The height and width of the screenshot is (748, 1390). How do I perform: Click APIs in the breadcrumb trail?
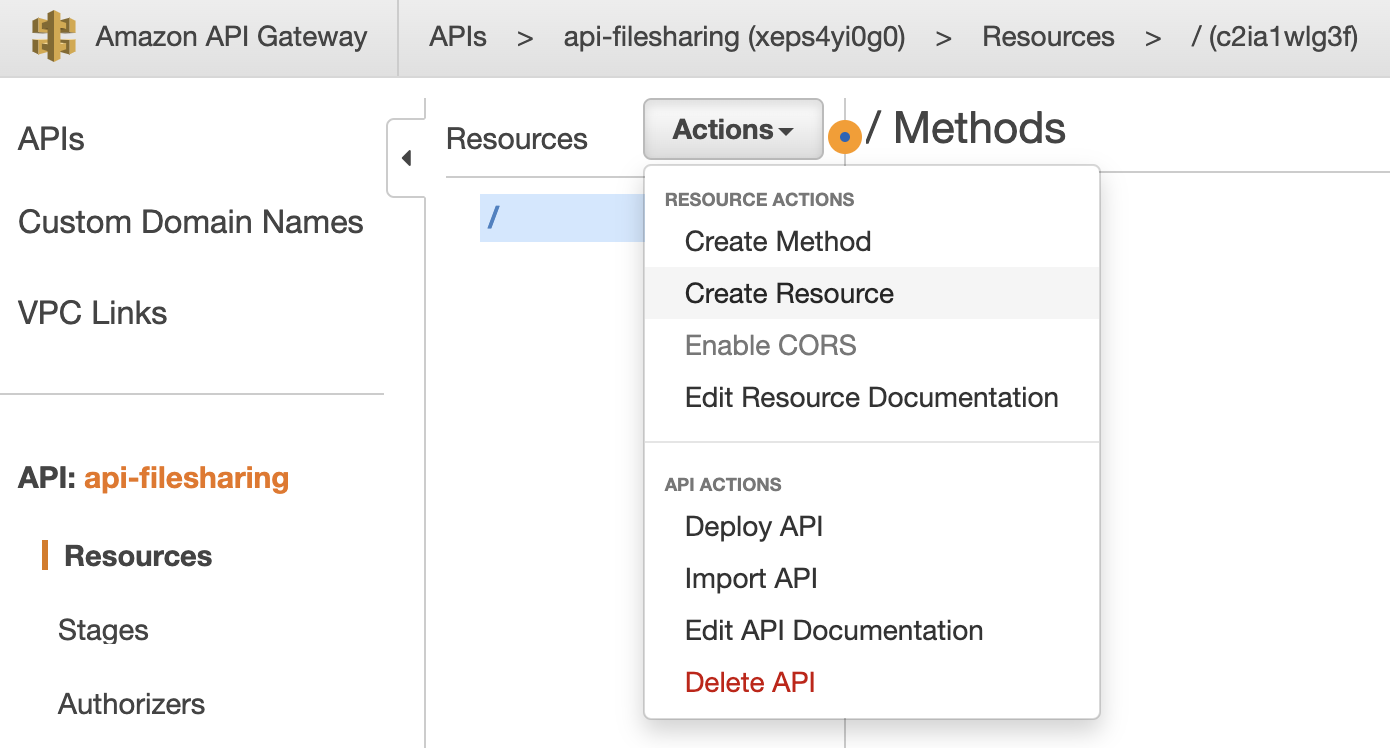457,36
